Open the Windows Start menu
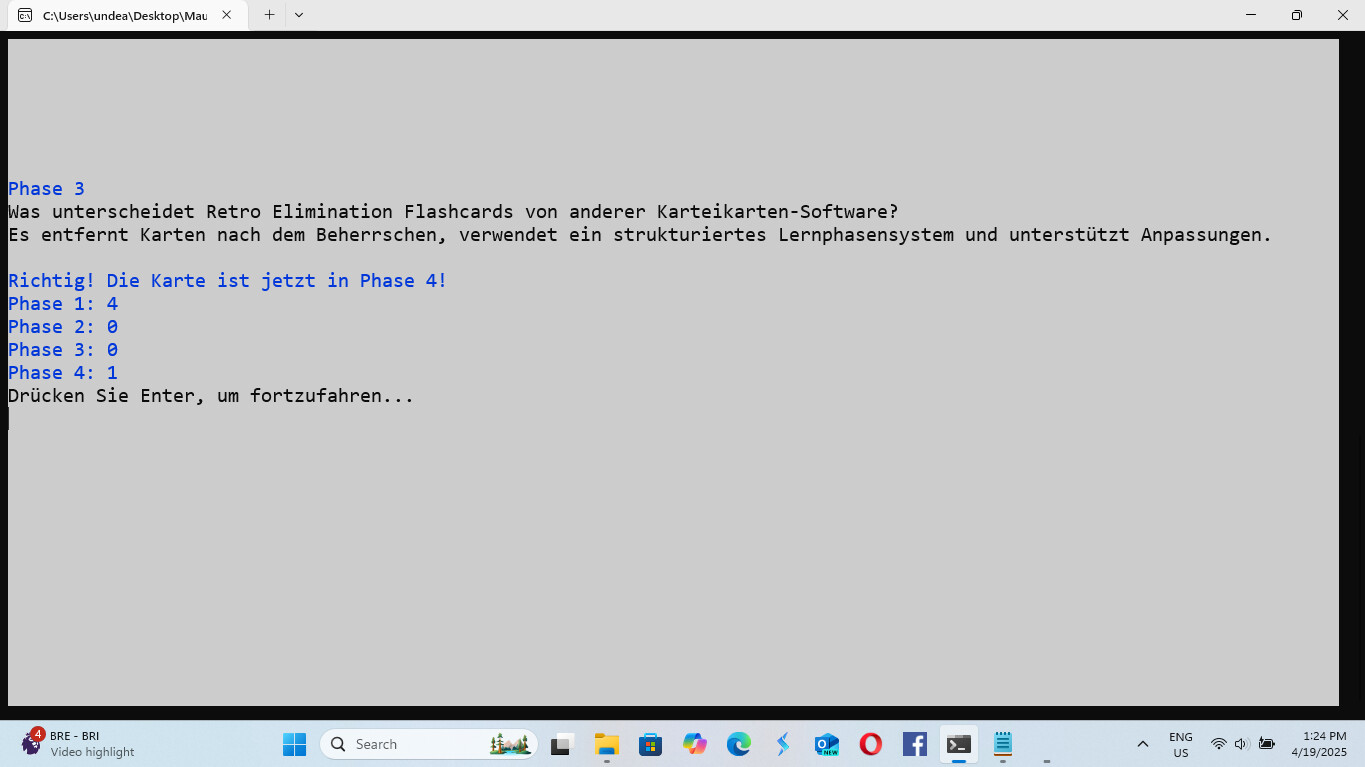Viewport: 1365px width, 767px height. click(294, 744)
